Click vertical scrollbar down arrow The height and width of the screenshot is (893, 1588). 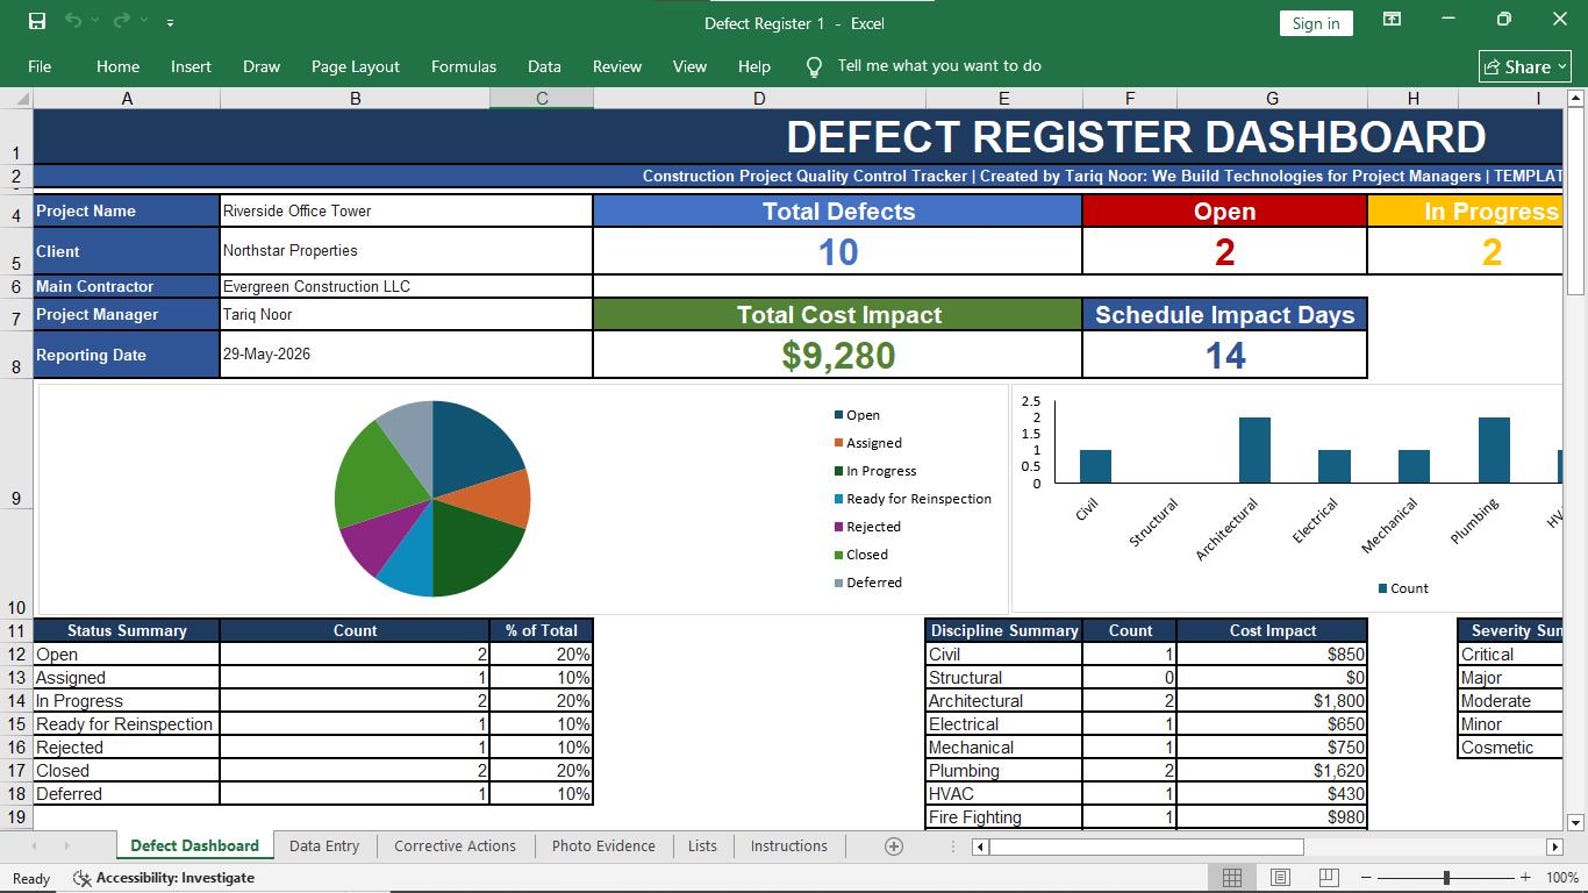(x=1575, y=822)
